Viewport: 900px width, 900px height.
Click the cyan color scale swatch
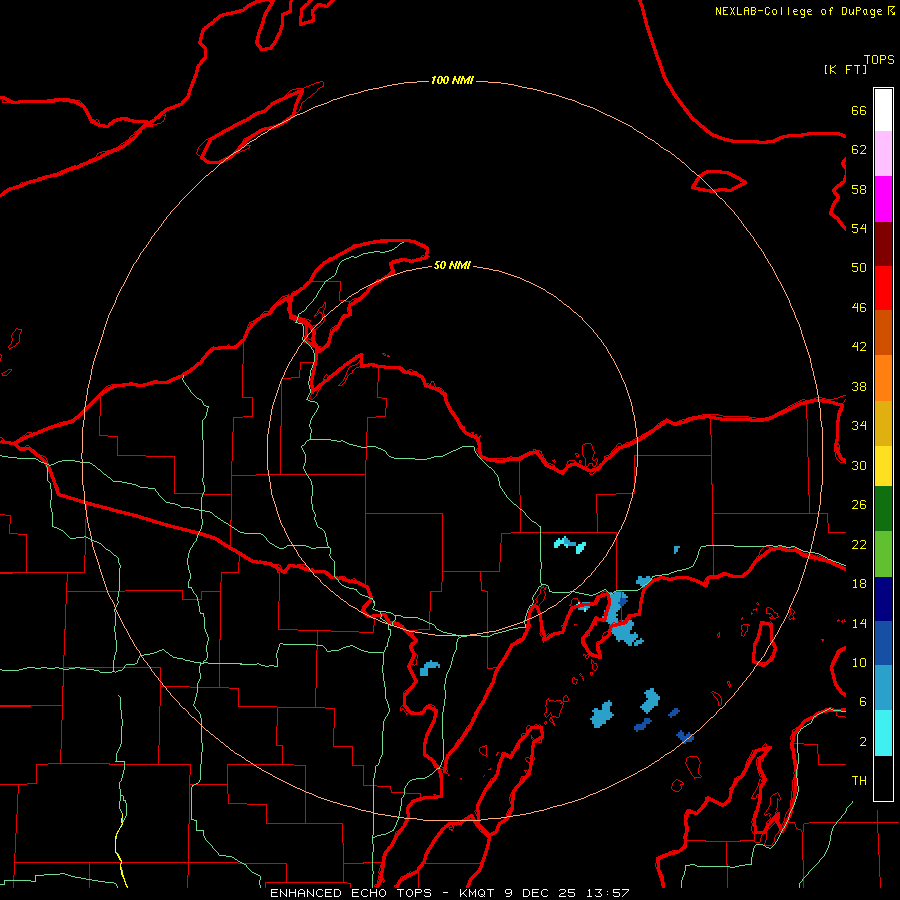click(x=883, y=733)
